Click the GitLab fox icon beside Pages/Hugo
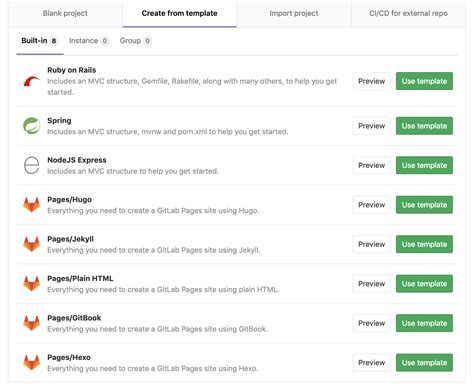474x391 pixels. pyautogui.click(x=31, y=205)
